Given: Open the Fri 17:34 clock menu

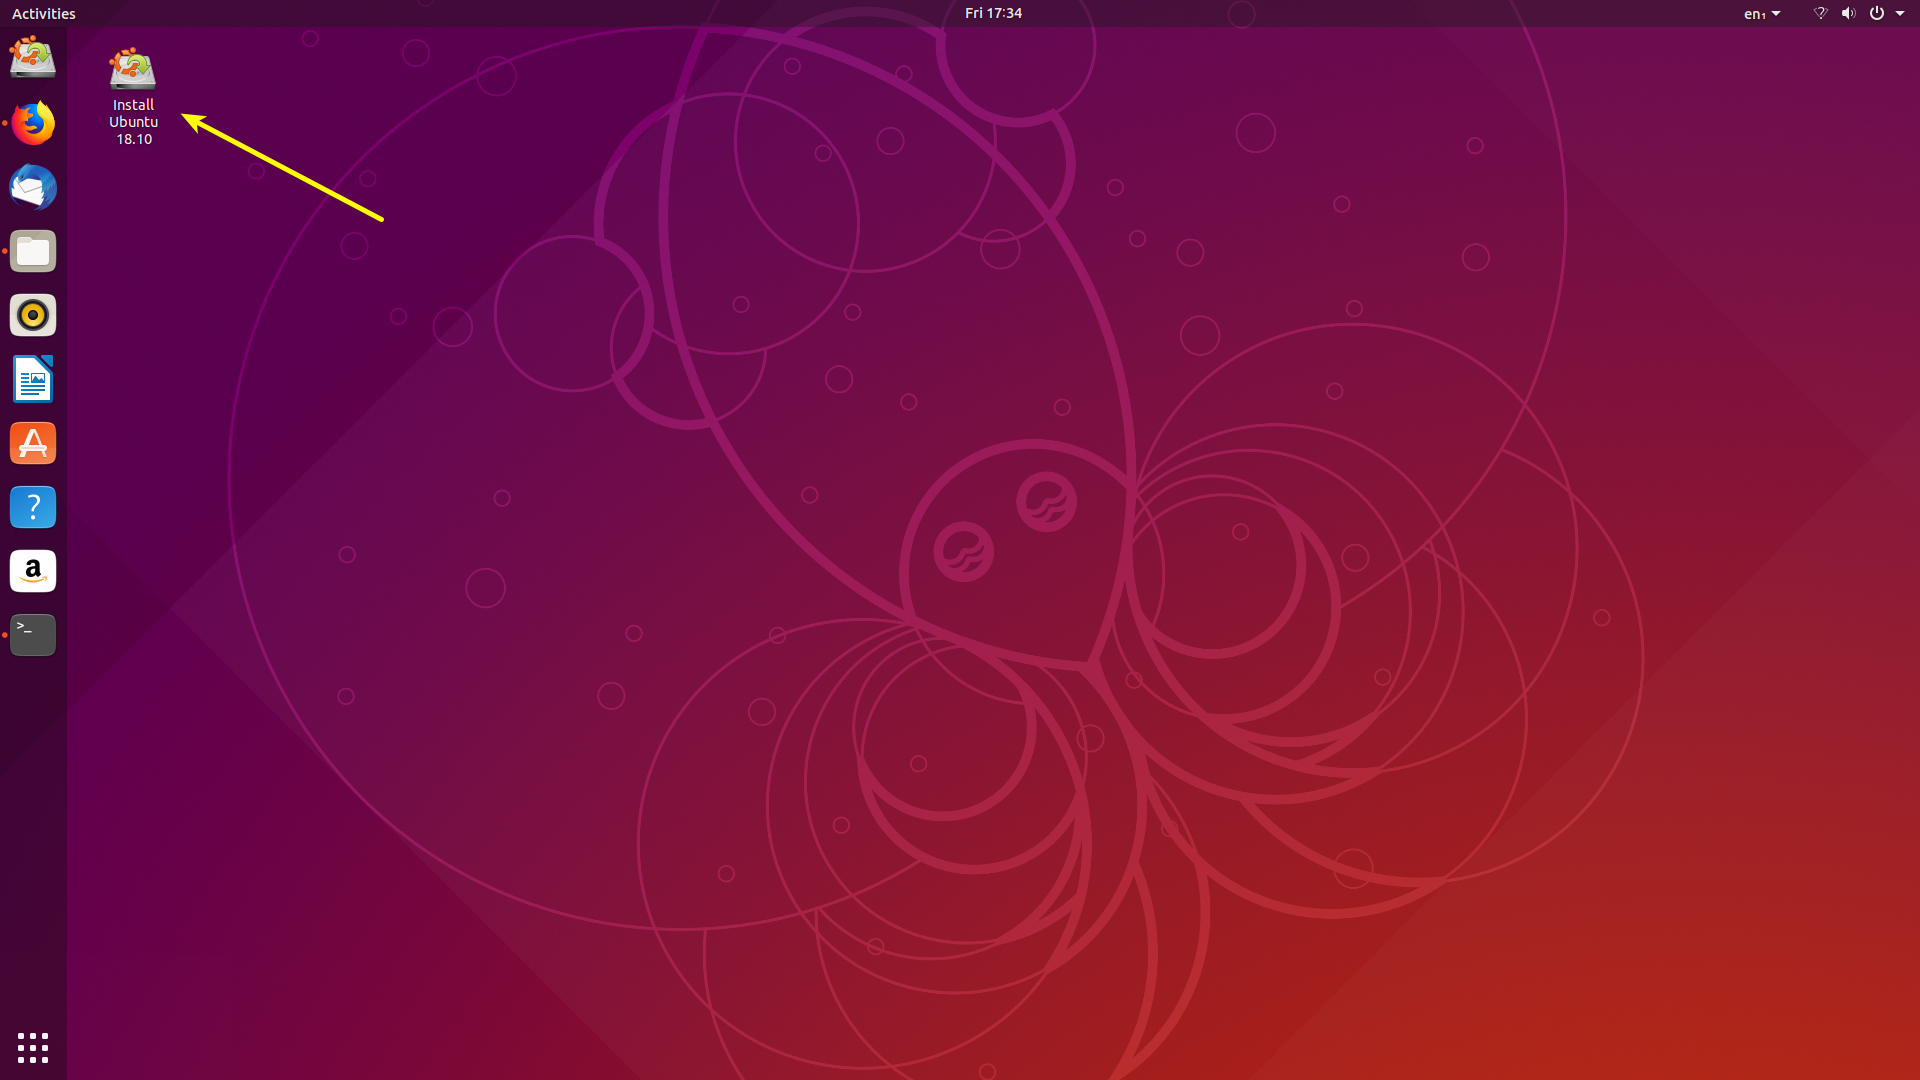Looking at the screenshot, I should tap(992, 13).
